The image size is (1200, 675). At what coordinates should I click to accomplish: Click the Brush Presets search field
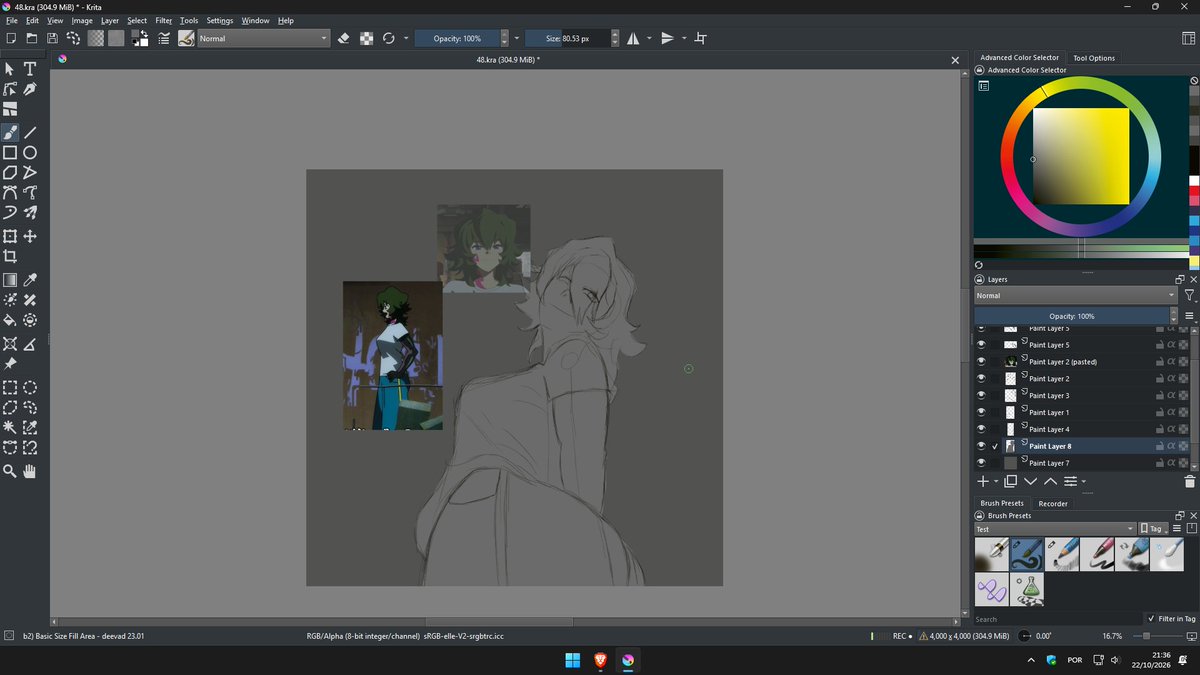(x=1058, y=619)
